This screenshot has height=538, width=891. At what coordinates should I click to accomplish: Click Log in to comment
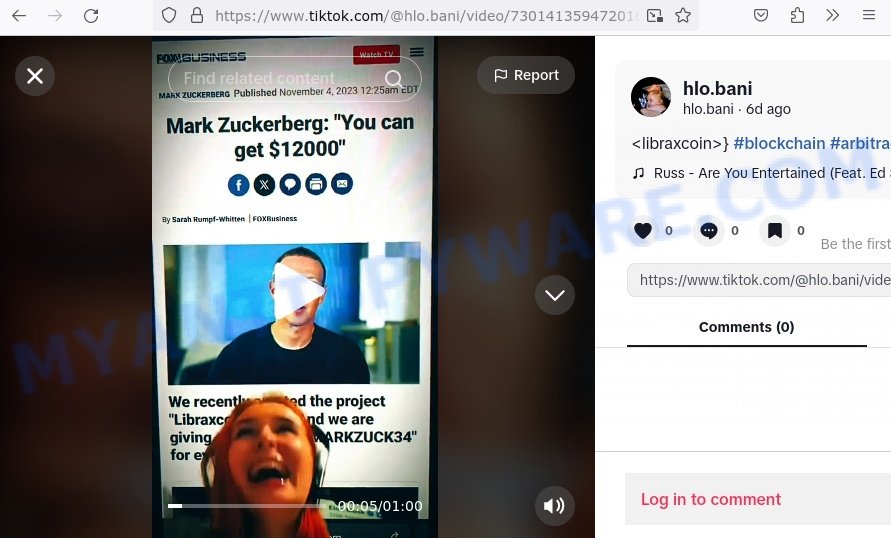711,499
